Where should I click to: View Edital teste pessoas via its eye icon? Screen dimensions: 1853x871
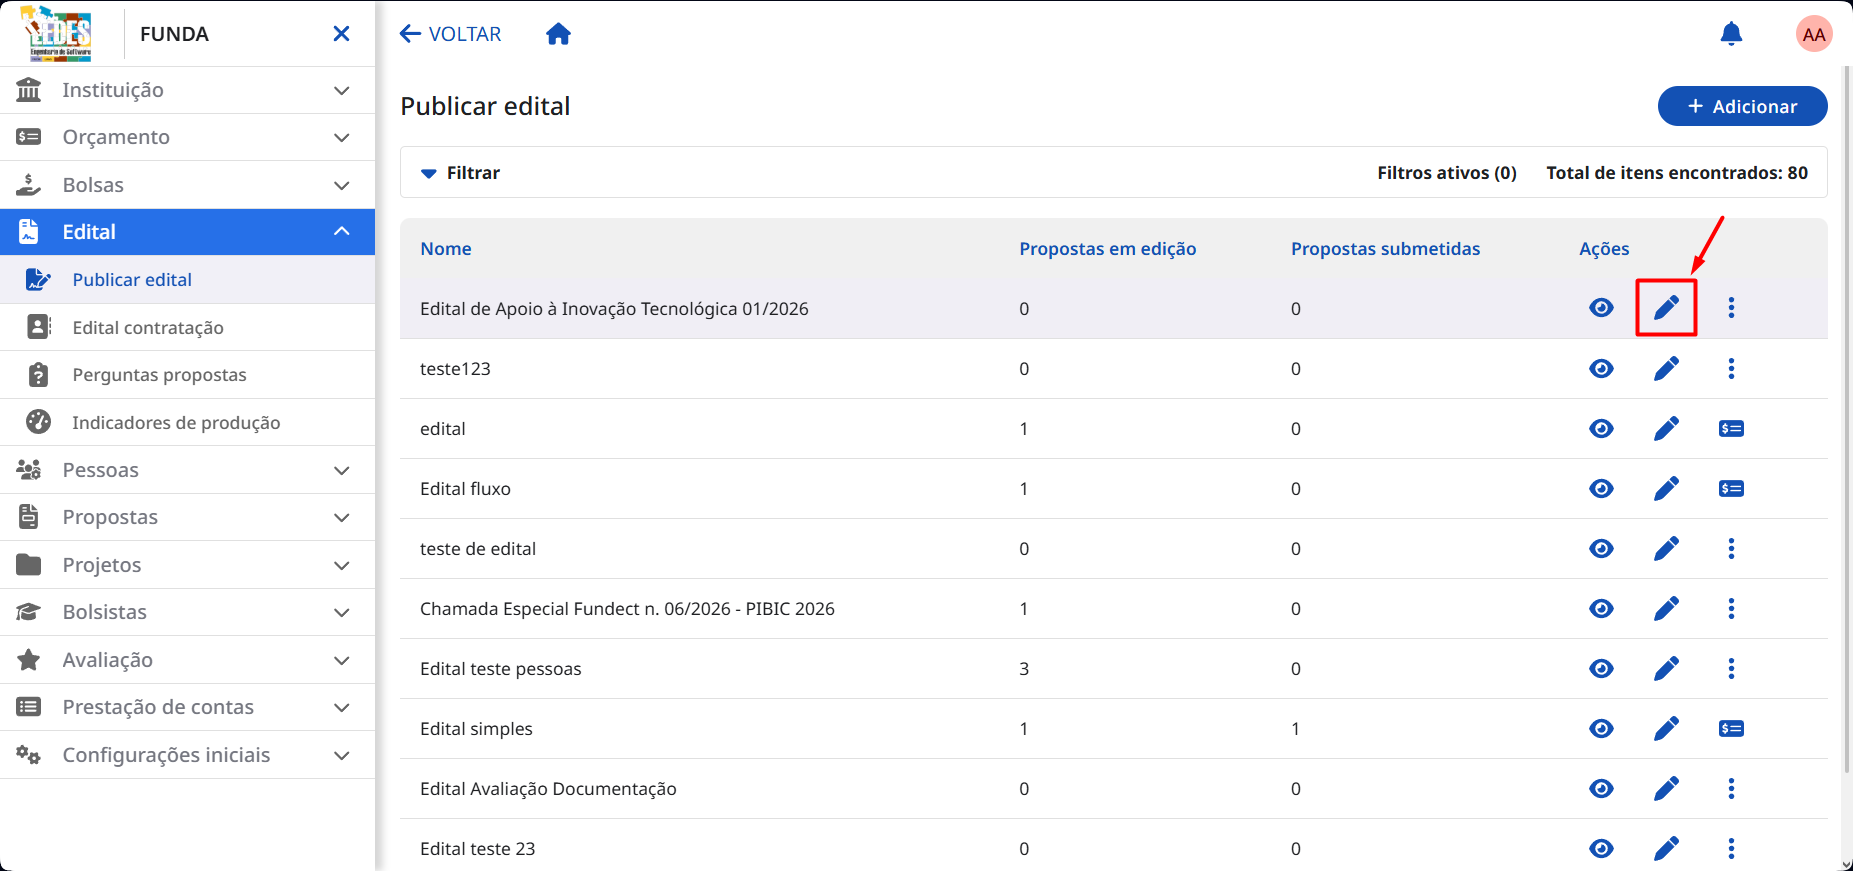pyautogui.click(x=1601, y=669)
